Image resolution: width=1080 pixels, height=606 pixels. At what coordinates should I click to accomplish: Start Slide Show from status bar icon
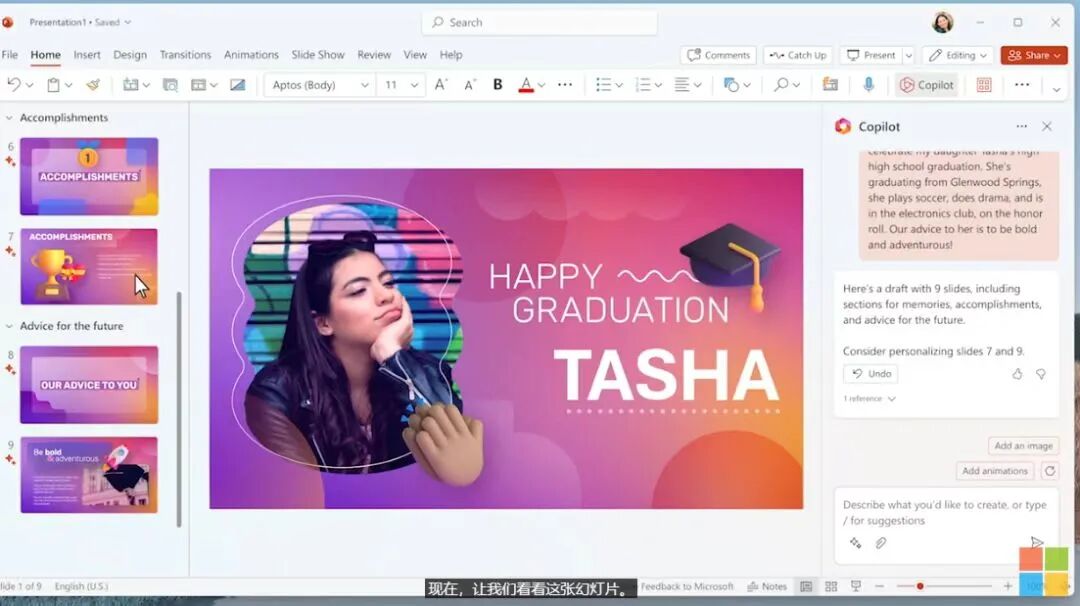coord(855,586)
